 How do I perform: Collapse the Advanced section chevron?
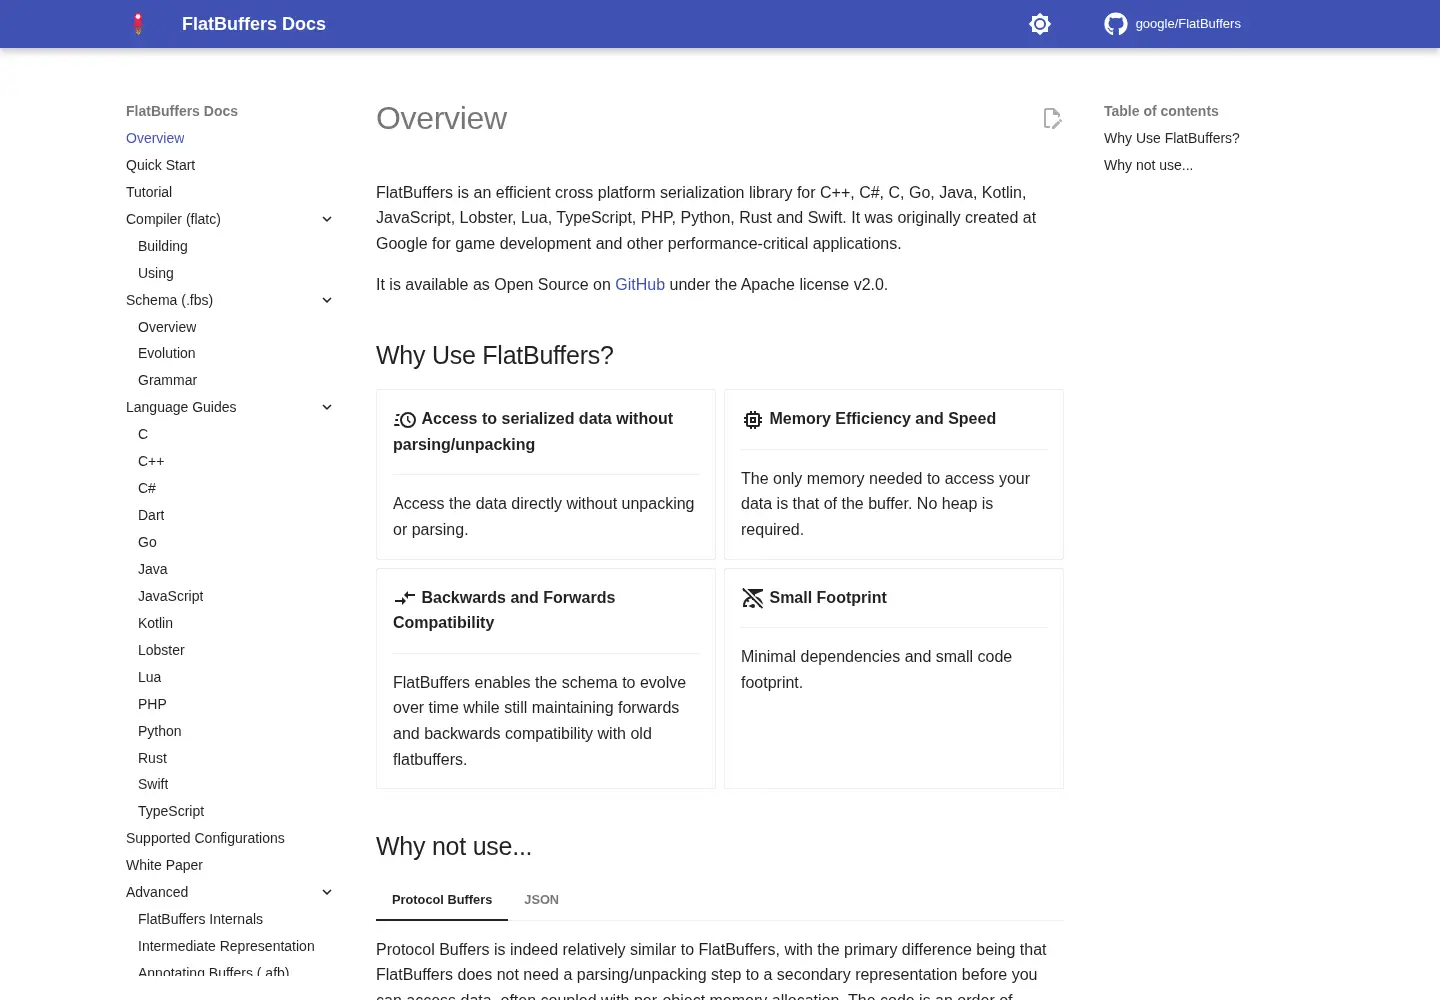pyautogui.click(x=327, y=892)
